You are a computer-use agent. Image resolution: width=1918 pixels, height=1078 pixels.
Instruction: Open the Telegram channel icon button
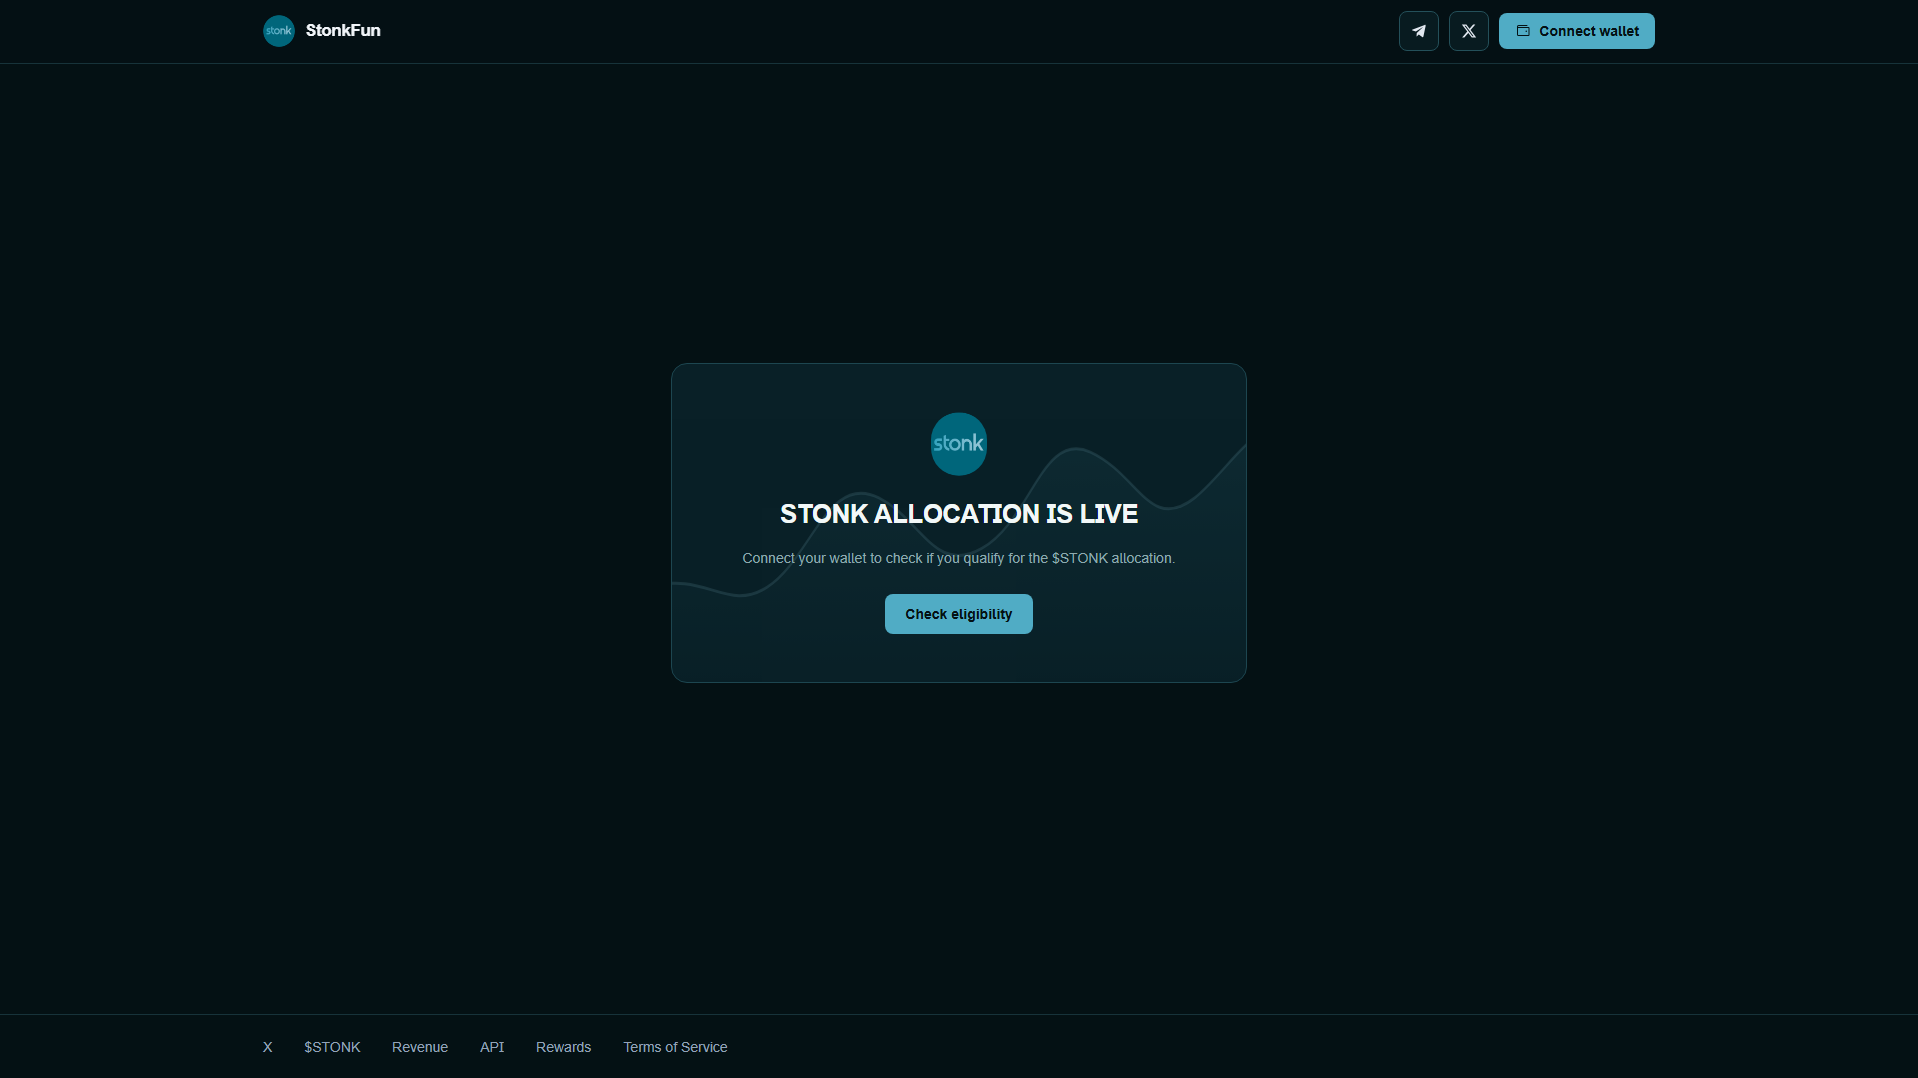[x=1418, y=31]
